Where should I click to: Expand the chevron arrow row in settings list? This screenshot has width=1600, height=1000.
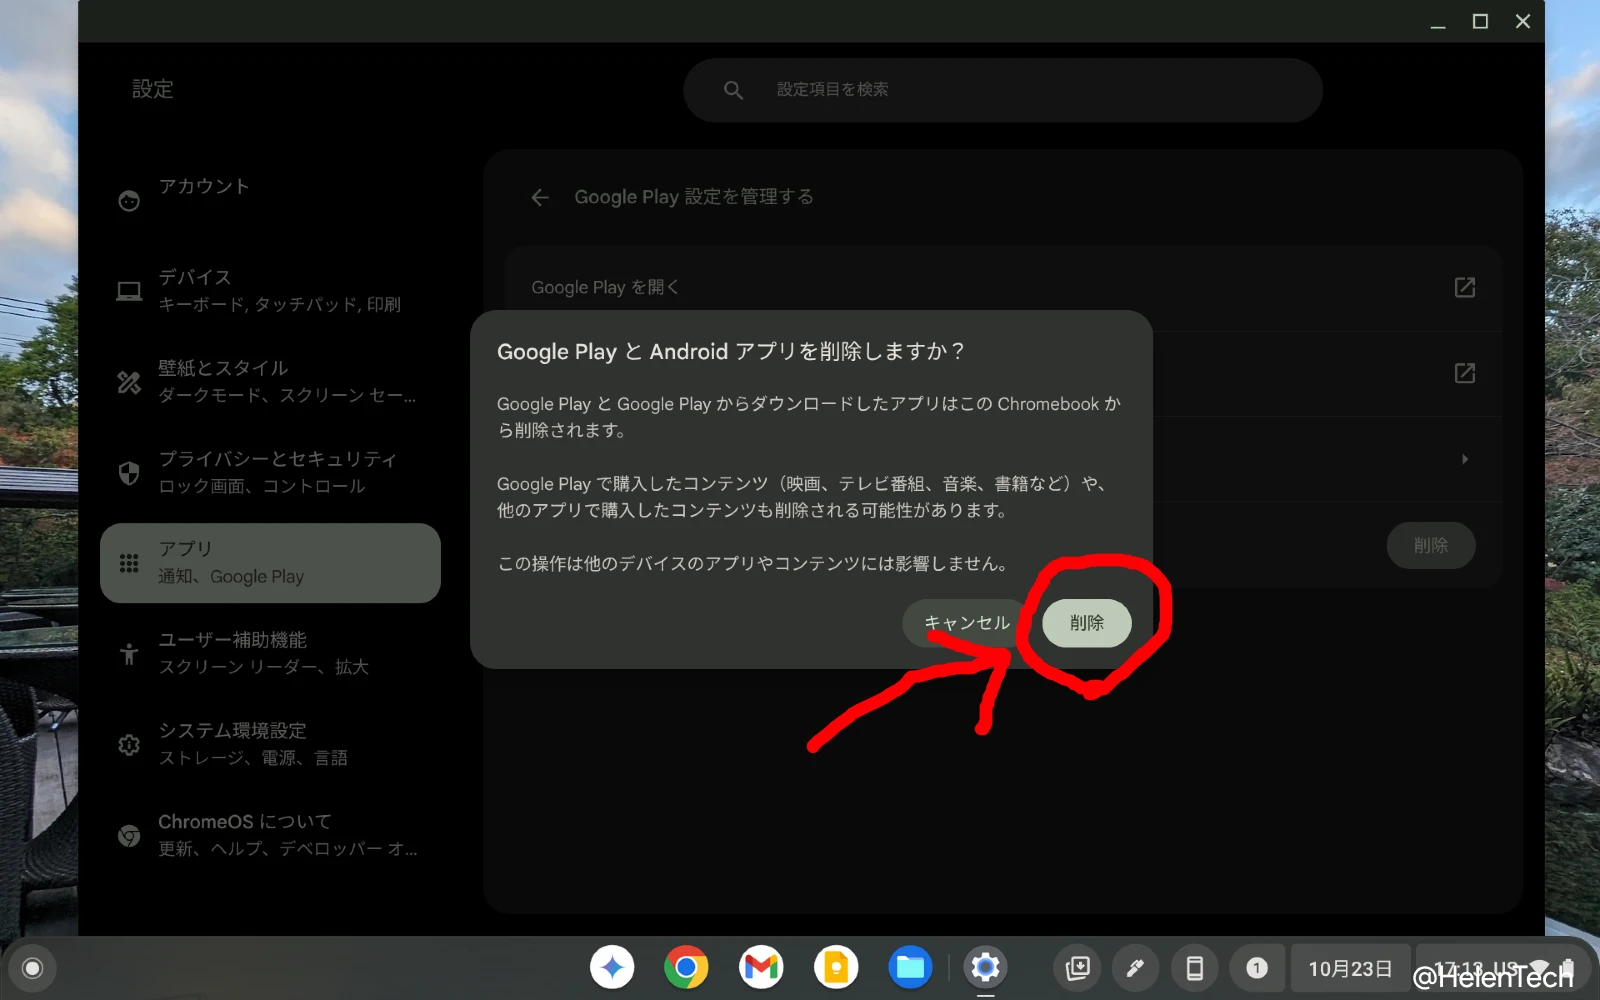point(1464,459)
